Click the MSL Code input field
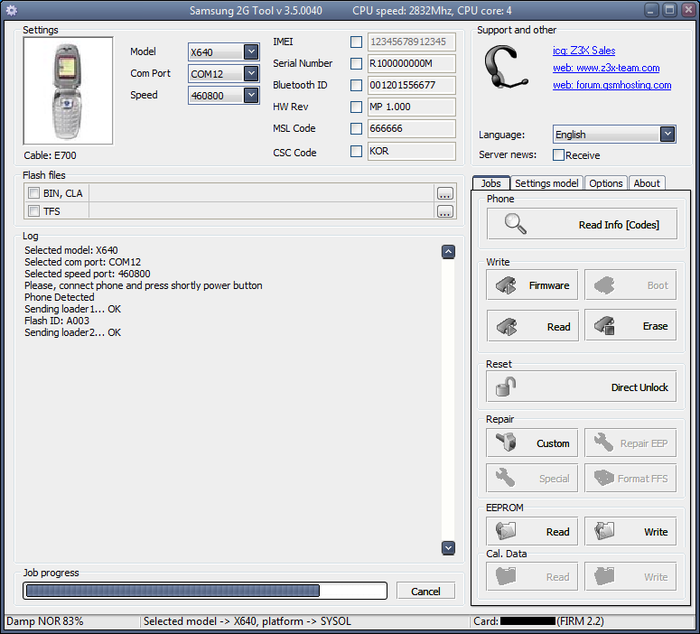Screen dimensions: 700x634 point(411,129)
